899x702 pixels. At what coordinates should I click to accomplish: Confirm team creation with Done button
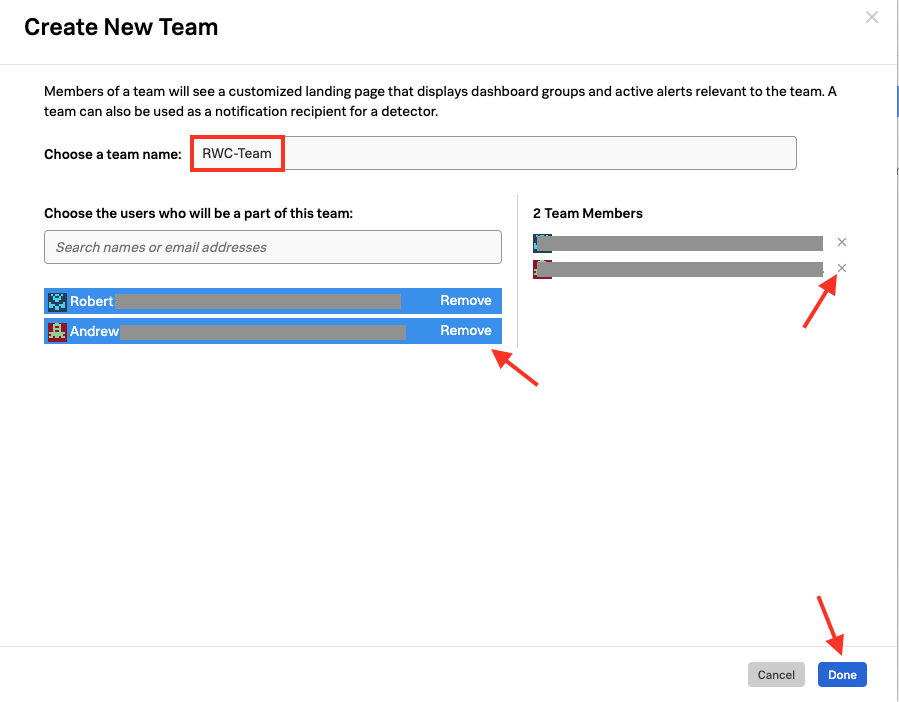pos(842,675)
